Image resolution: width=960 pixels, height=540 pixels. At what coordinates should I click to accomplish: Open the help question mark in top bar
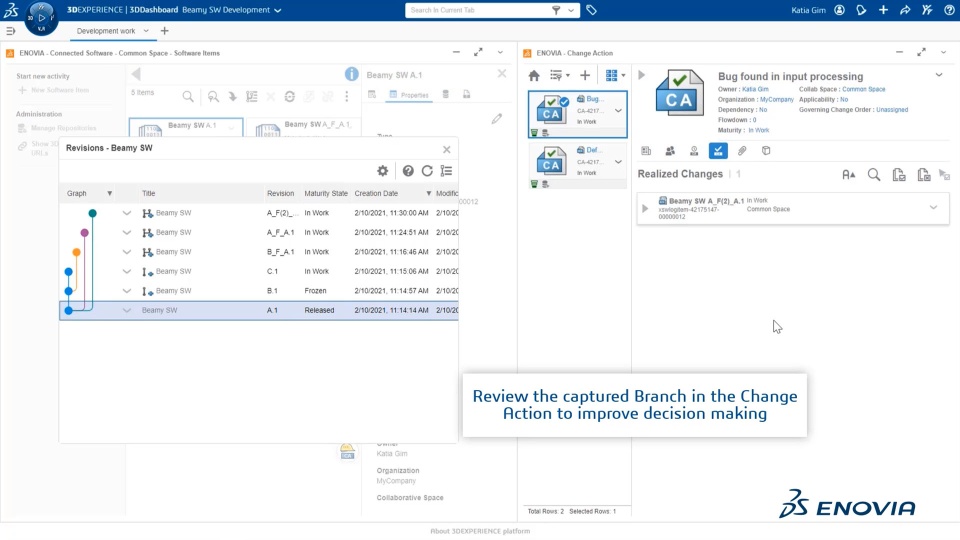[949, 10]
